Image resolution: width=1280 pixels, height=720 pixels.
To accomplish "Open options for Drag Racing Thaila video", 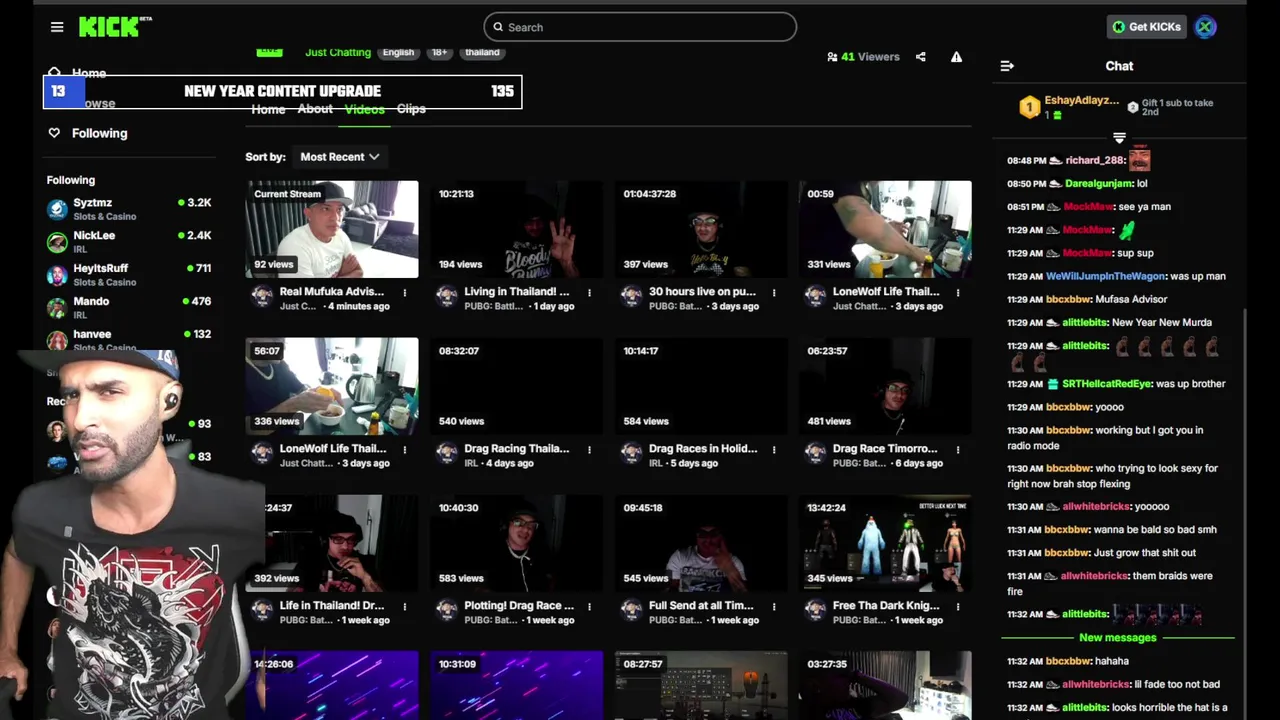I will 589,450.
